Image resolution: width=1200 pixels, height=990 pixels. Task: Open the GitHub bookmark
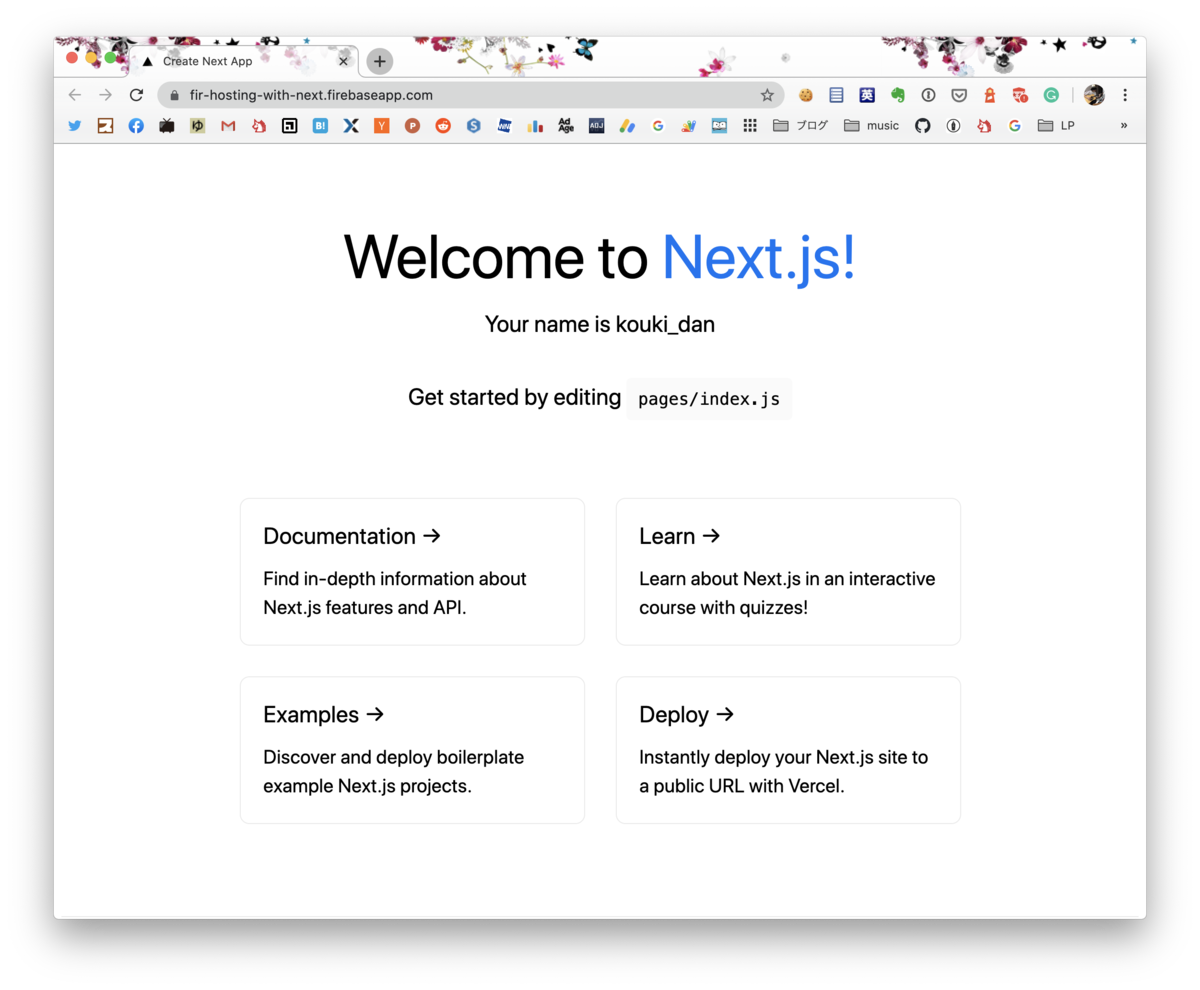[923, 126]
